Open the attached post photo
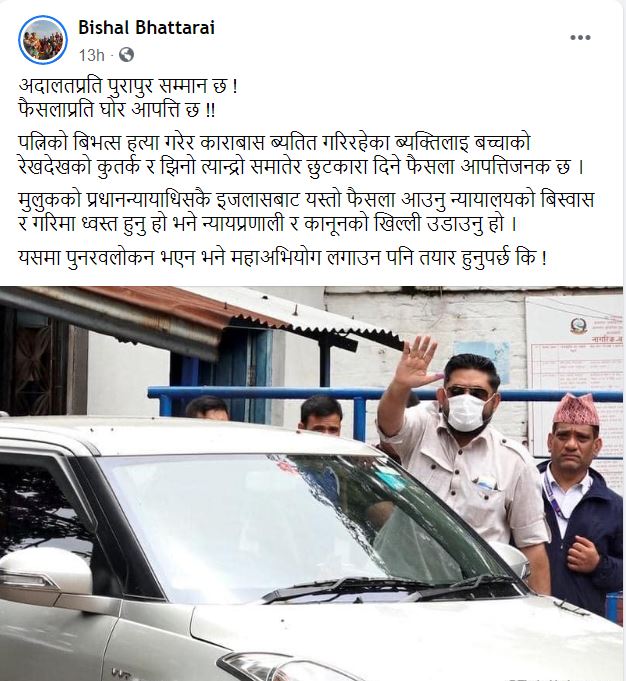 311,483
